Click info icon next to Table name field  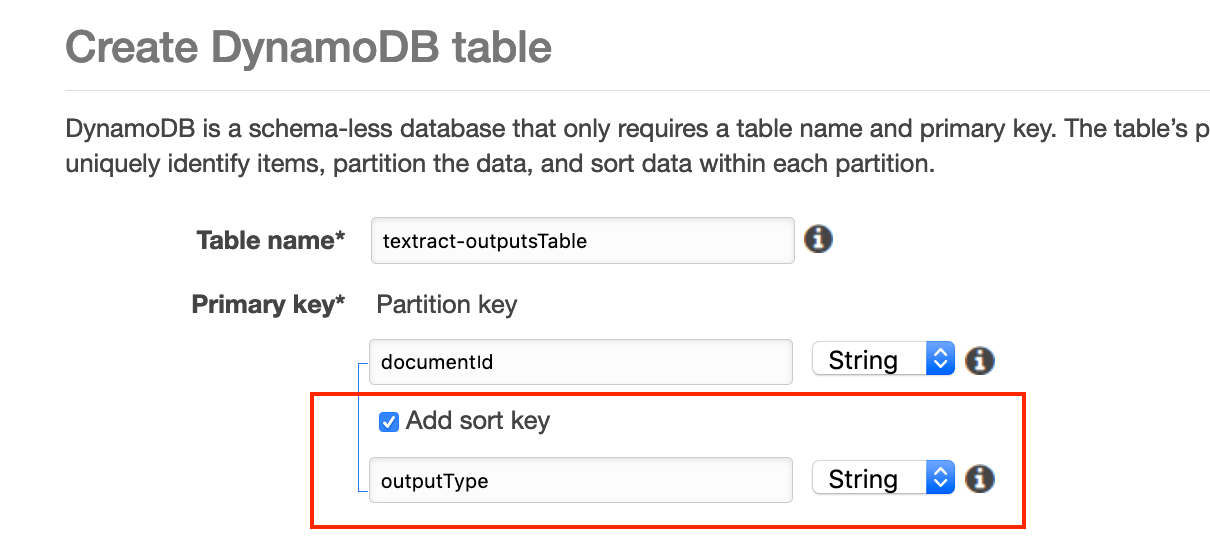click(x=818, y=240)
